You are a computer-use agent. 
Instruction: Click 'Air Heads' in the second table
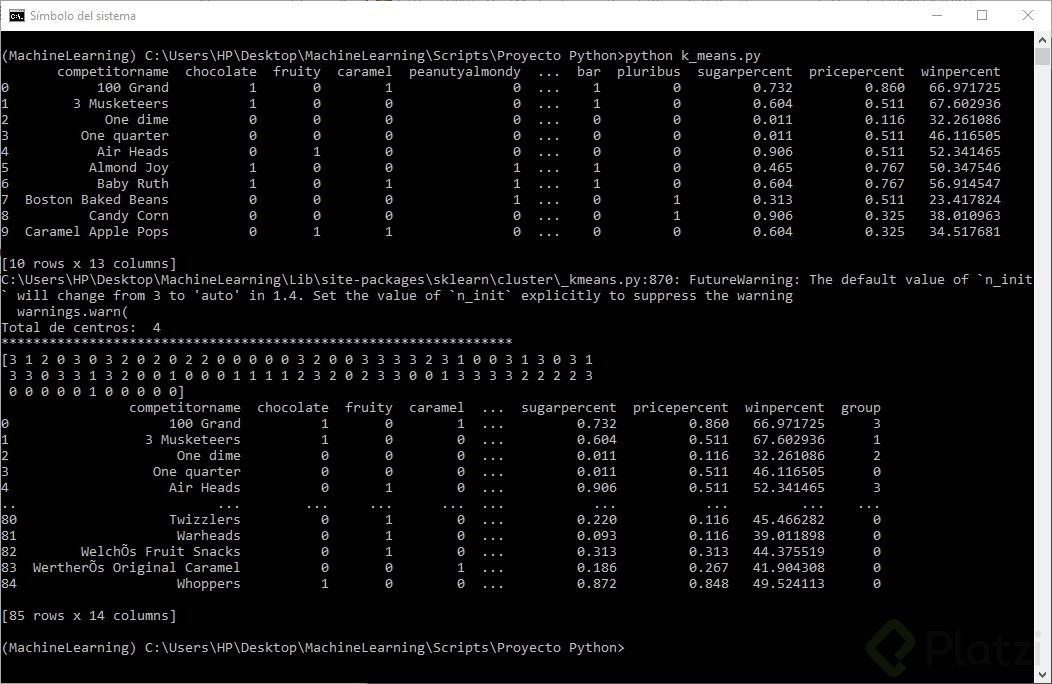[x=205, y=488]
